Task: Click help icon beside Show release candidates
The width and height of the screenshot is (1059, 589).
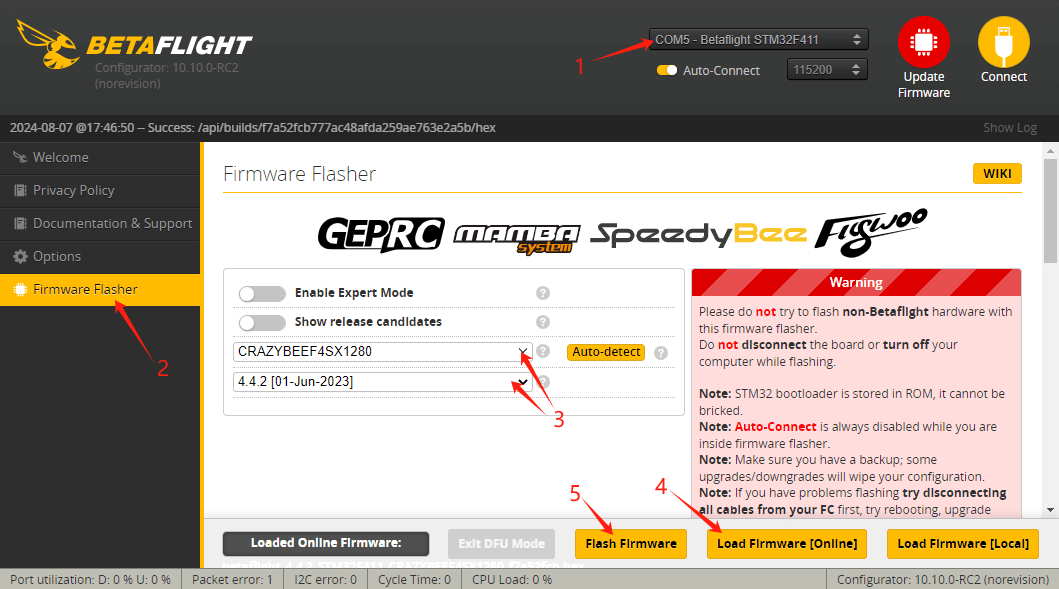Action: point(543,322)
